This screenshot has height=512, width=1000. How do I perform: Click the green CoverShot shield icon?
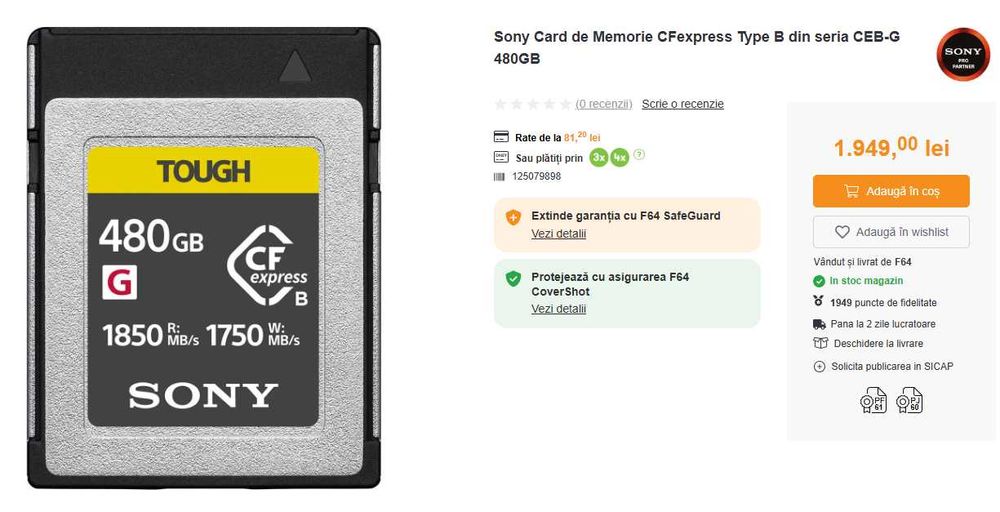[513, 278]
